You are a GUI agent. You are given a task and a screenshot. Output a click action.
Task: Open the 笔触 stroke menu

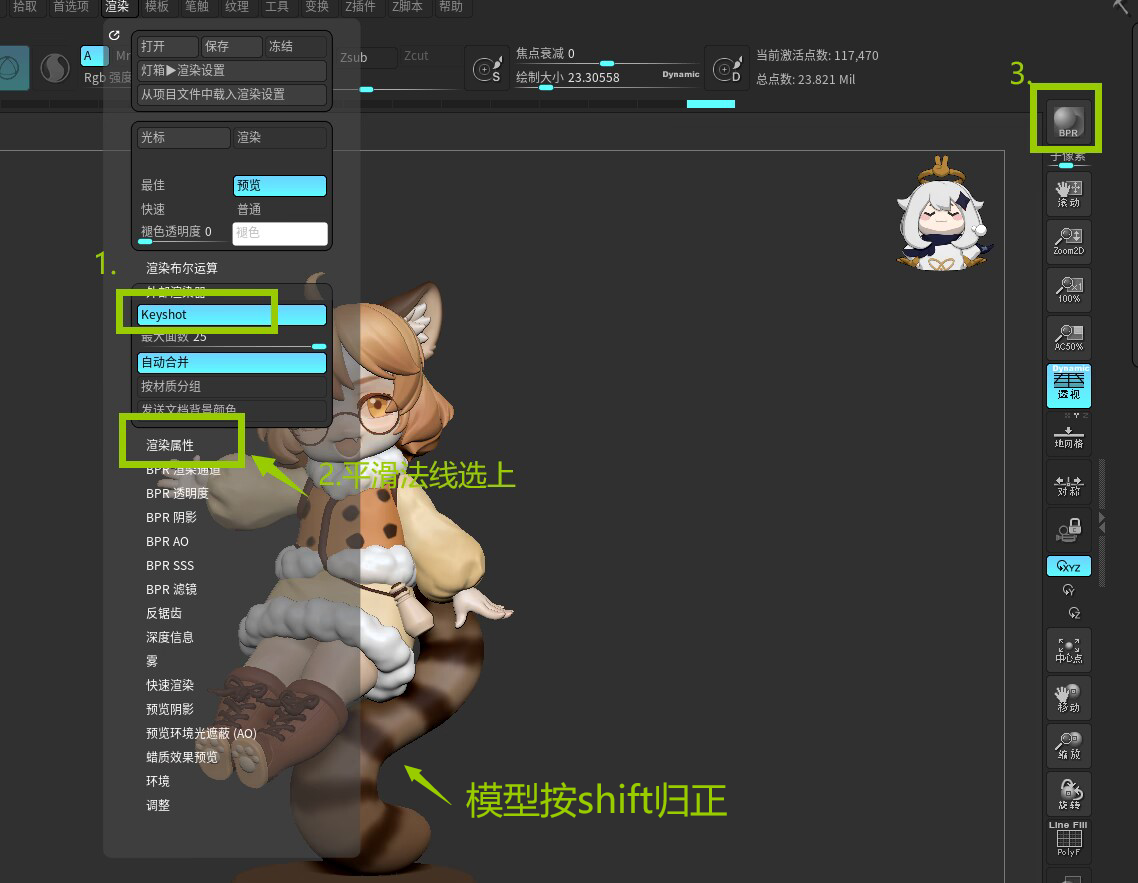tap(197, 7)
